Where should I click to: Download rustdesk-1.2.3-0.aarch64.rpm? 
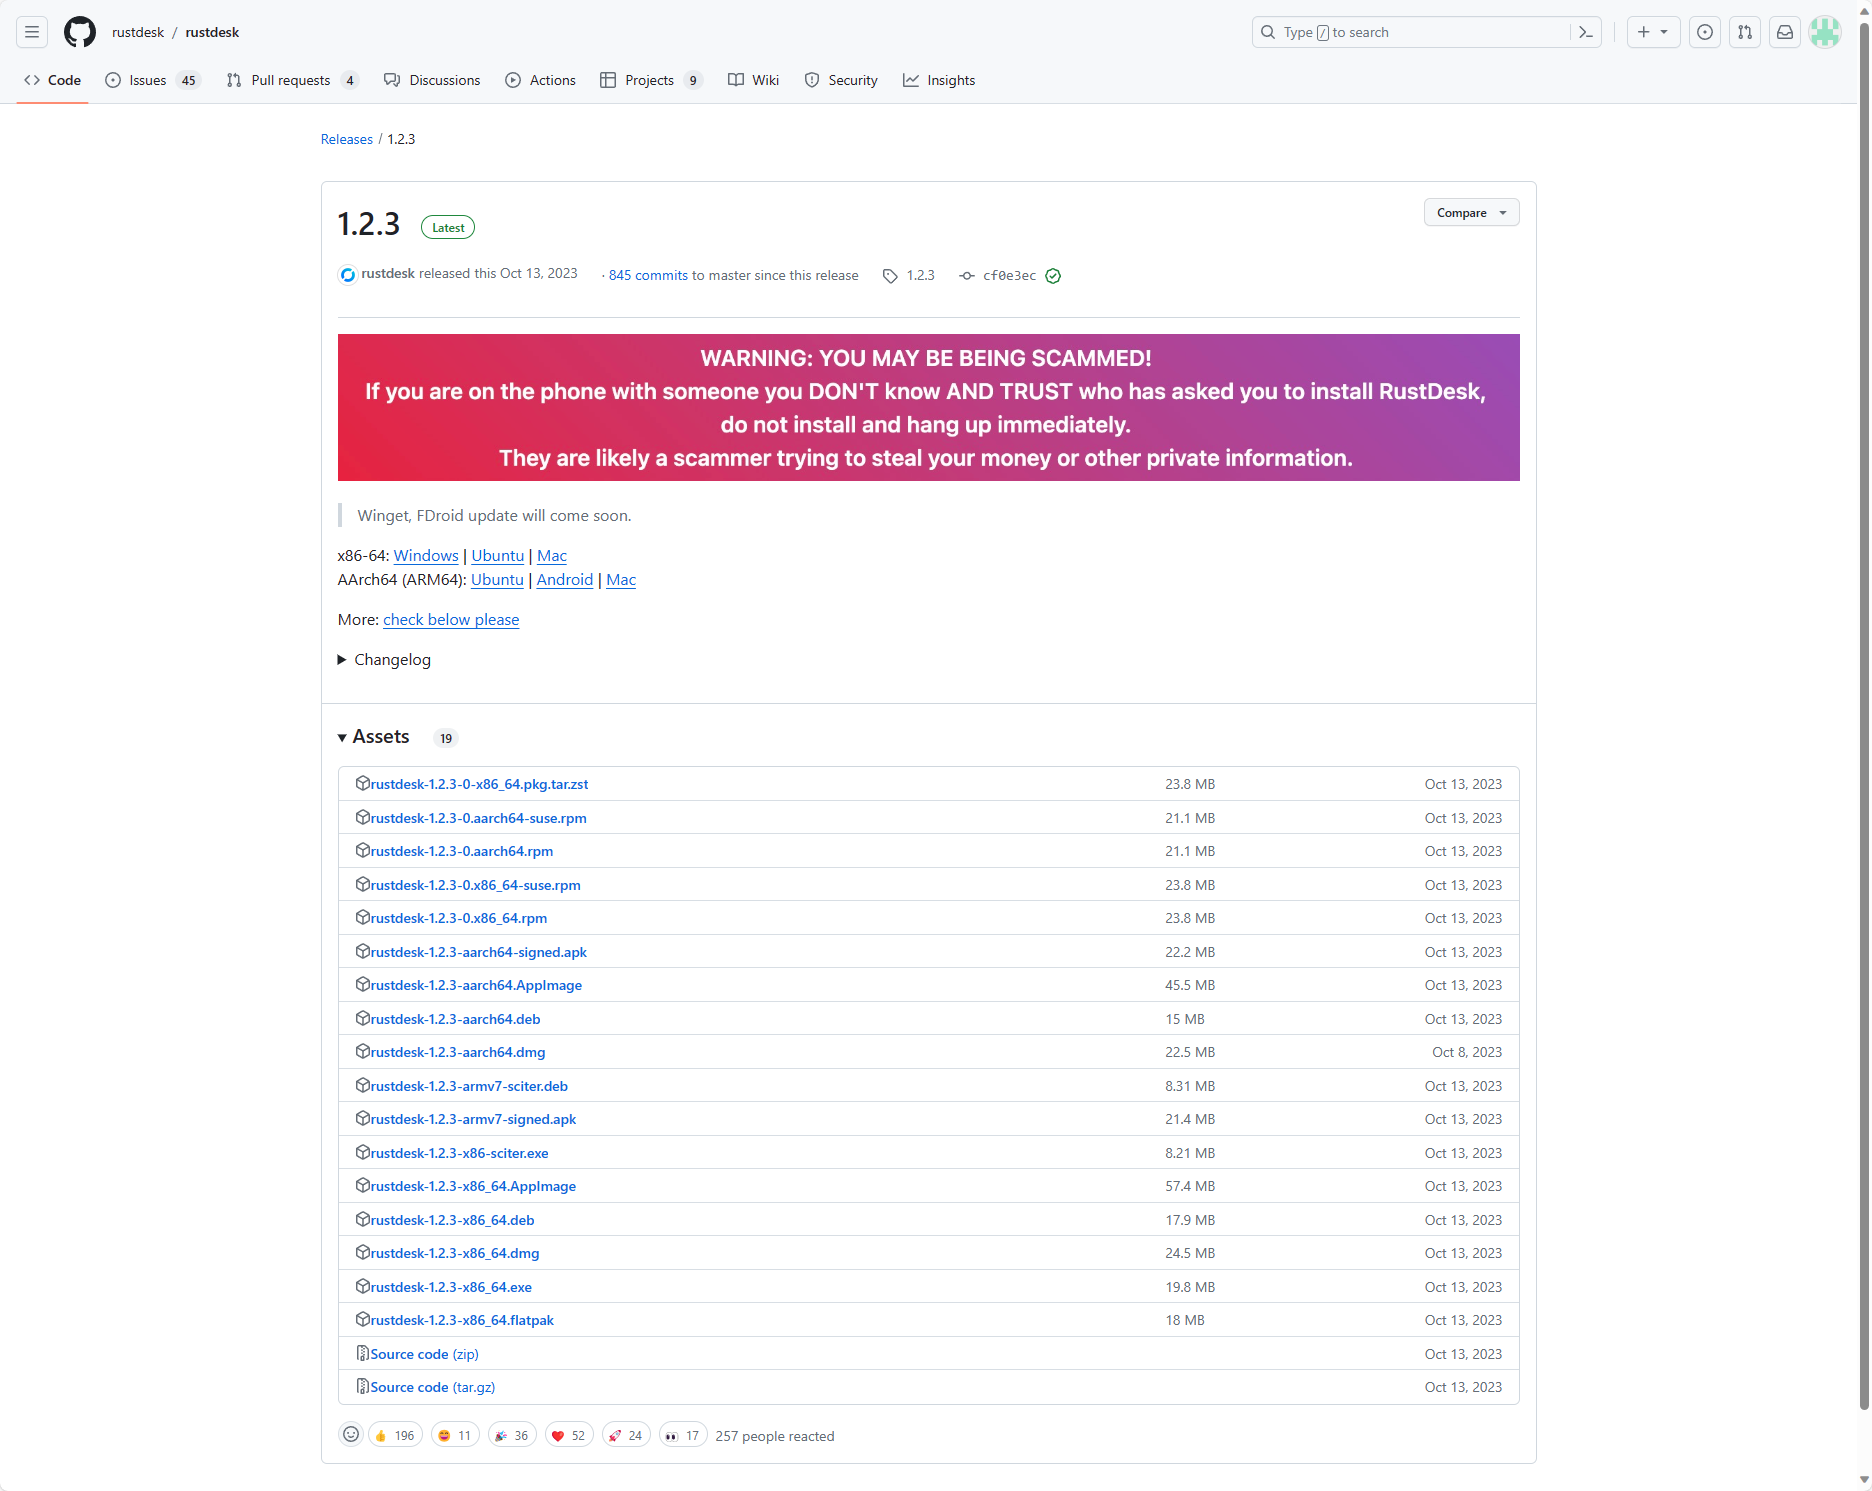pyautogui.click(x=461, y=851)
